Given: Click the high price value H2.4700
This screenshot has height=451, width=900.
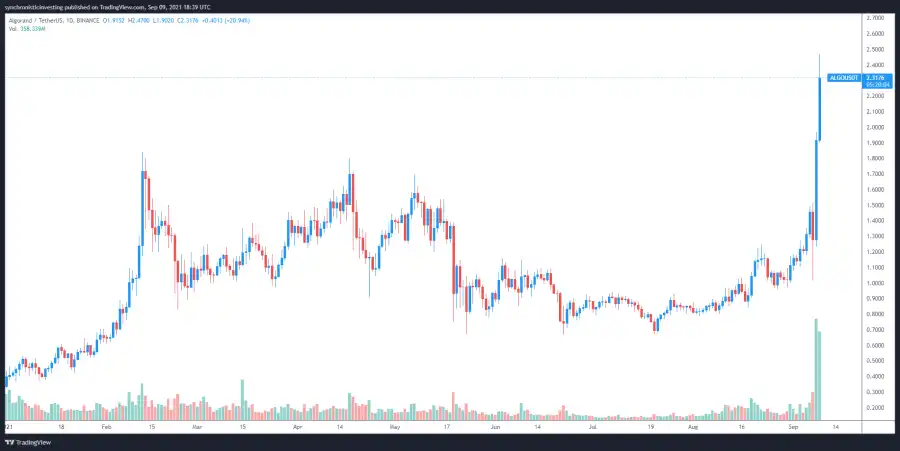Looking at the screenshot, I should [138, 21].
